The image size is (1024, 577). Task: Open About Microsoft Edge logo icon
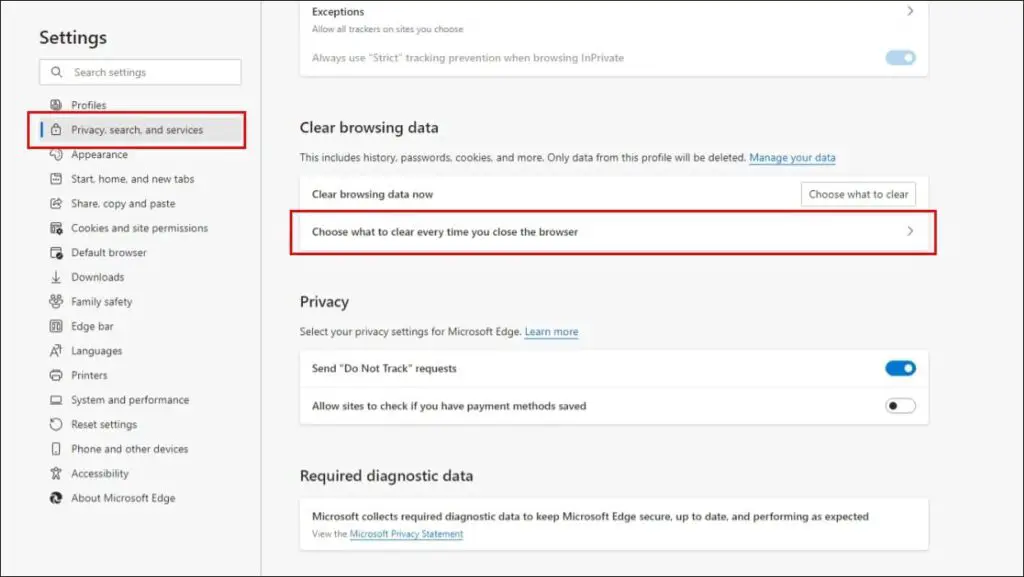56,498
